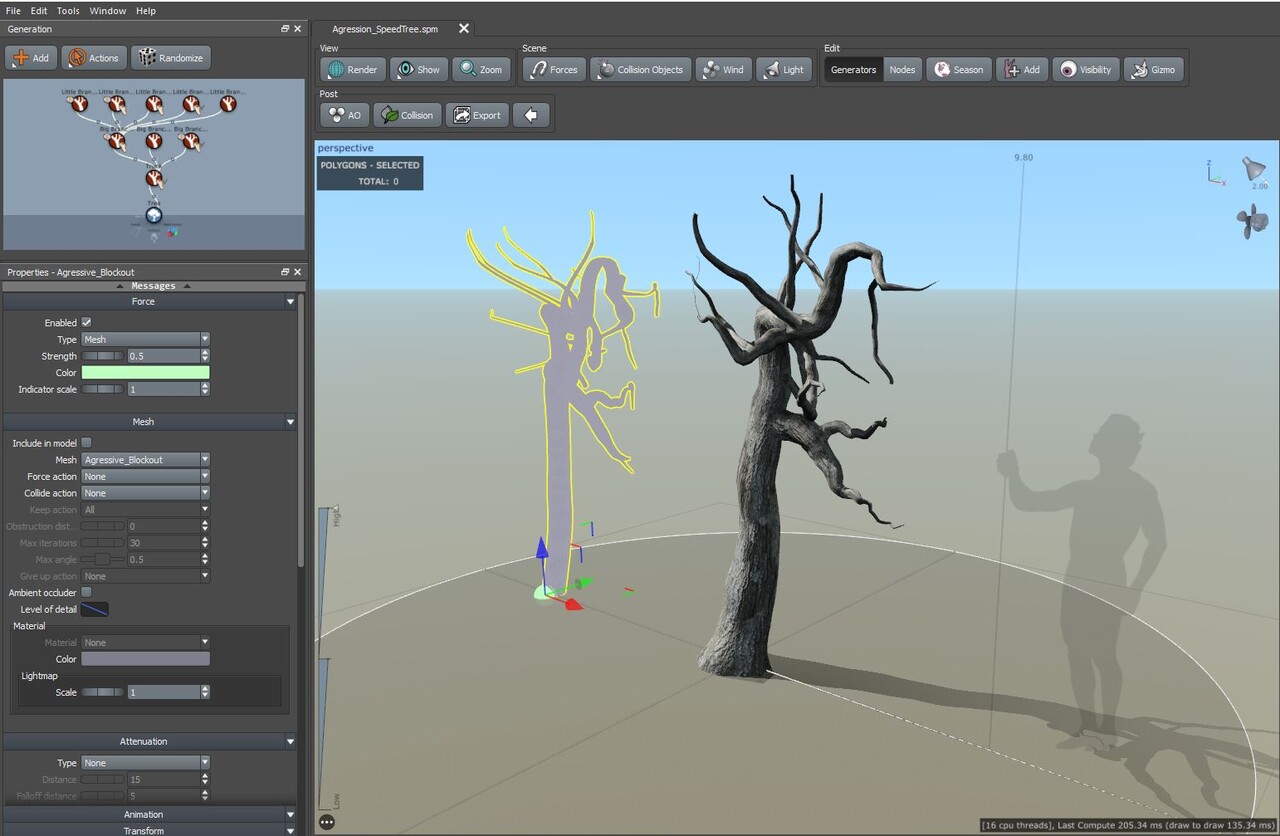
Task: Float the Generation panel
Action: pyautogui.click(x=285, y=29)
